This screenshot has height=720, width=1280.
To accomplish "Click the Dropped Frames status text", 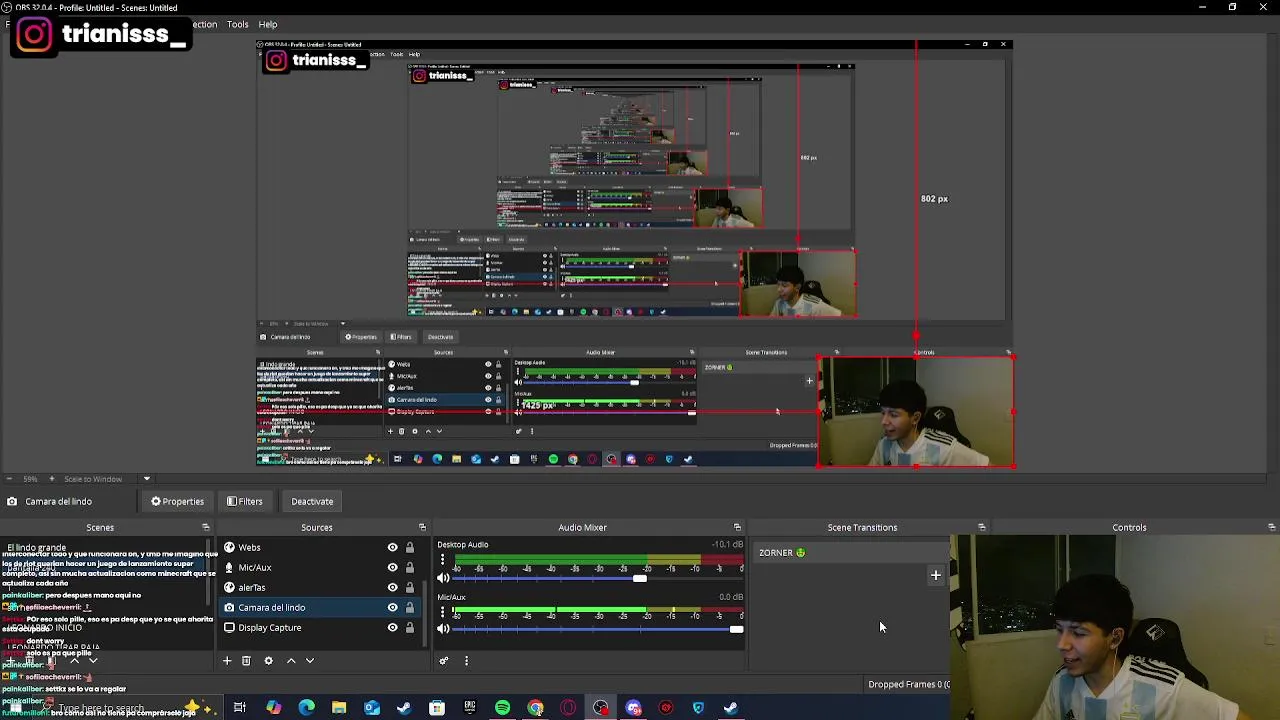I will tap(908, 684).
